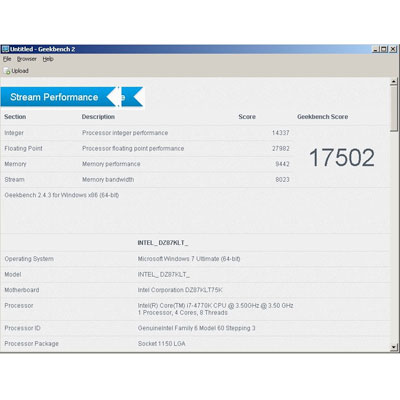Image resolution: width=400 pixels, height=400 pixels.
Task: Click 'Processor integer performance' description
Action: coord(125,133)
